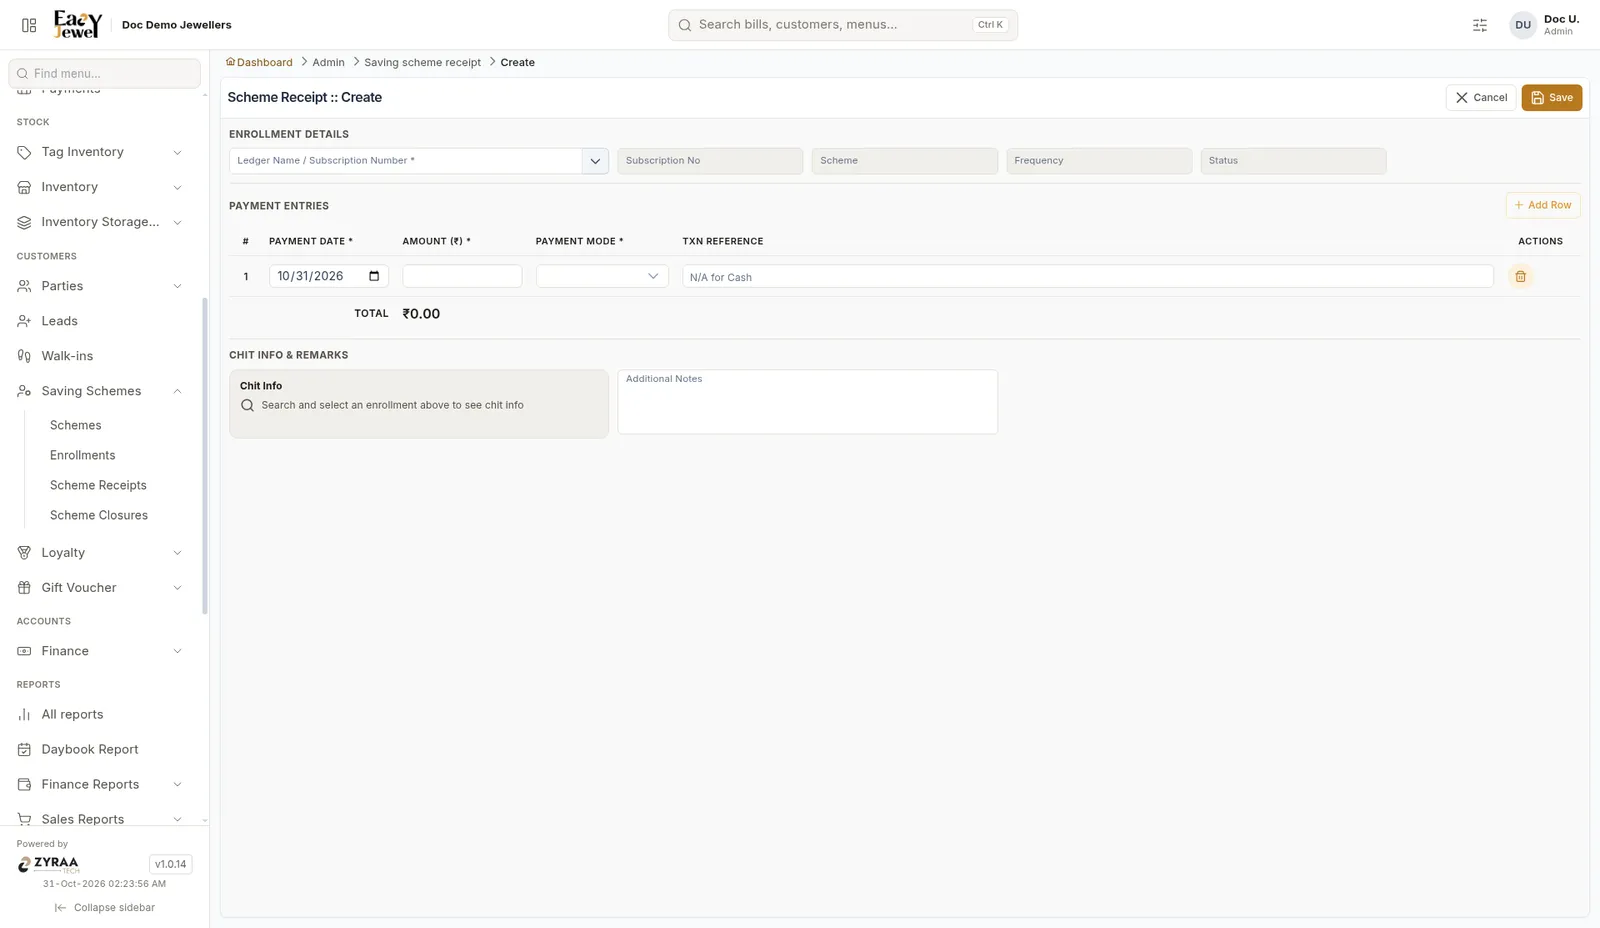This screenshot has height=928, width=1600.
Task: Click the Walk-ins footprints icon
Action: pyautogui.click(x=24, y=356)
